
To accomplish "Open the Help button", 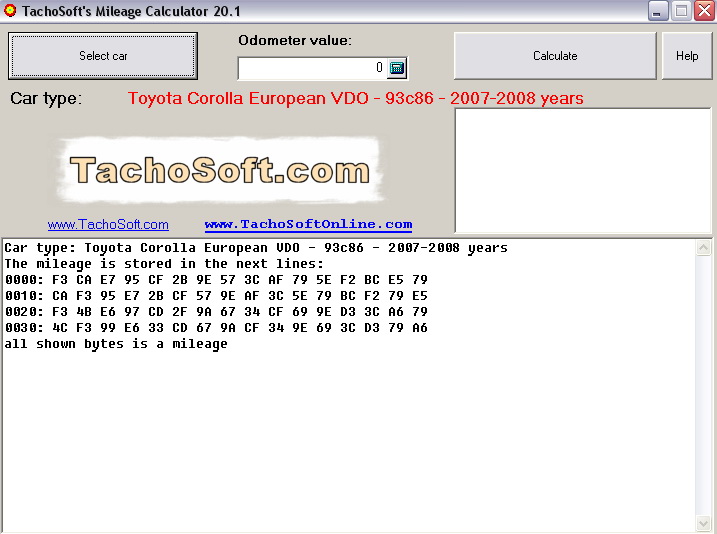I will click(x=687, y=56).
